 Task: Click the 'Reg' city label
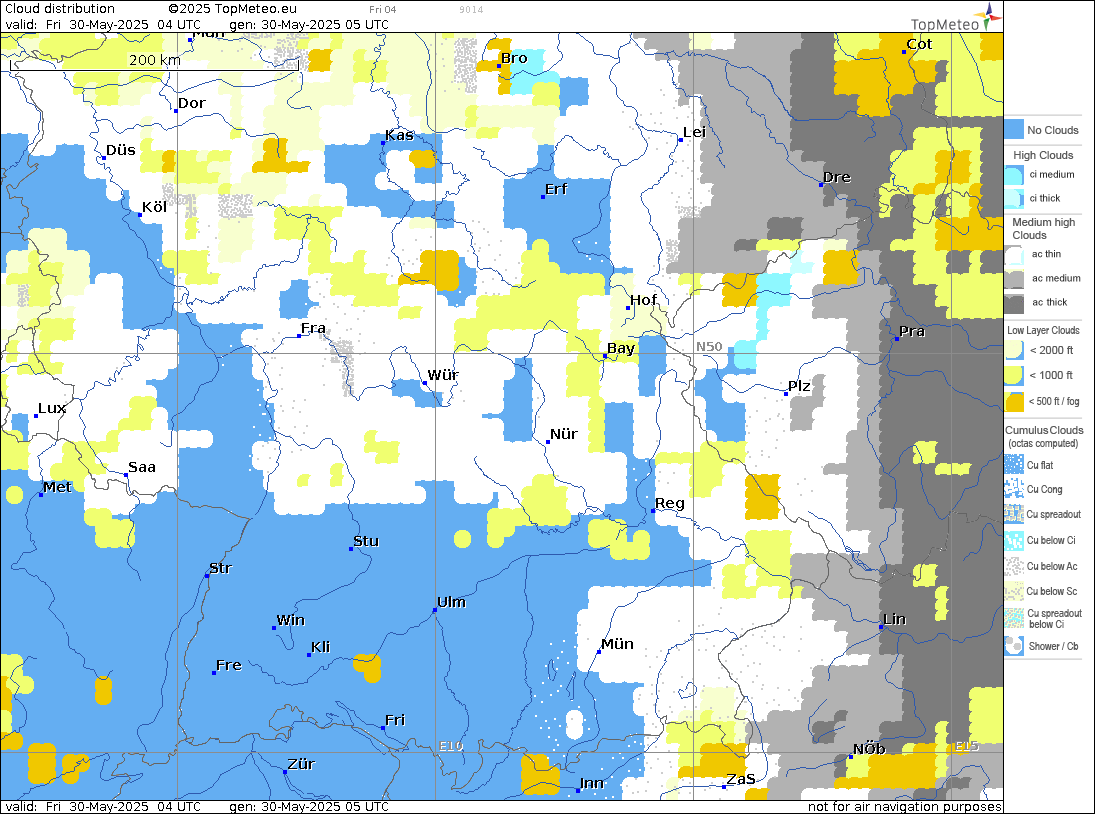[x=670, y=503]
